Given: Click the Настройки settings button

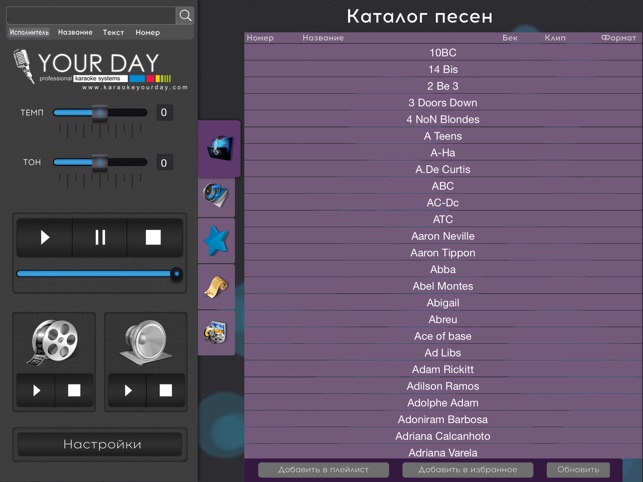Looking at the screenshot, I should coord(100,444).
